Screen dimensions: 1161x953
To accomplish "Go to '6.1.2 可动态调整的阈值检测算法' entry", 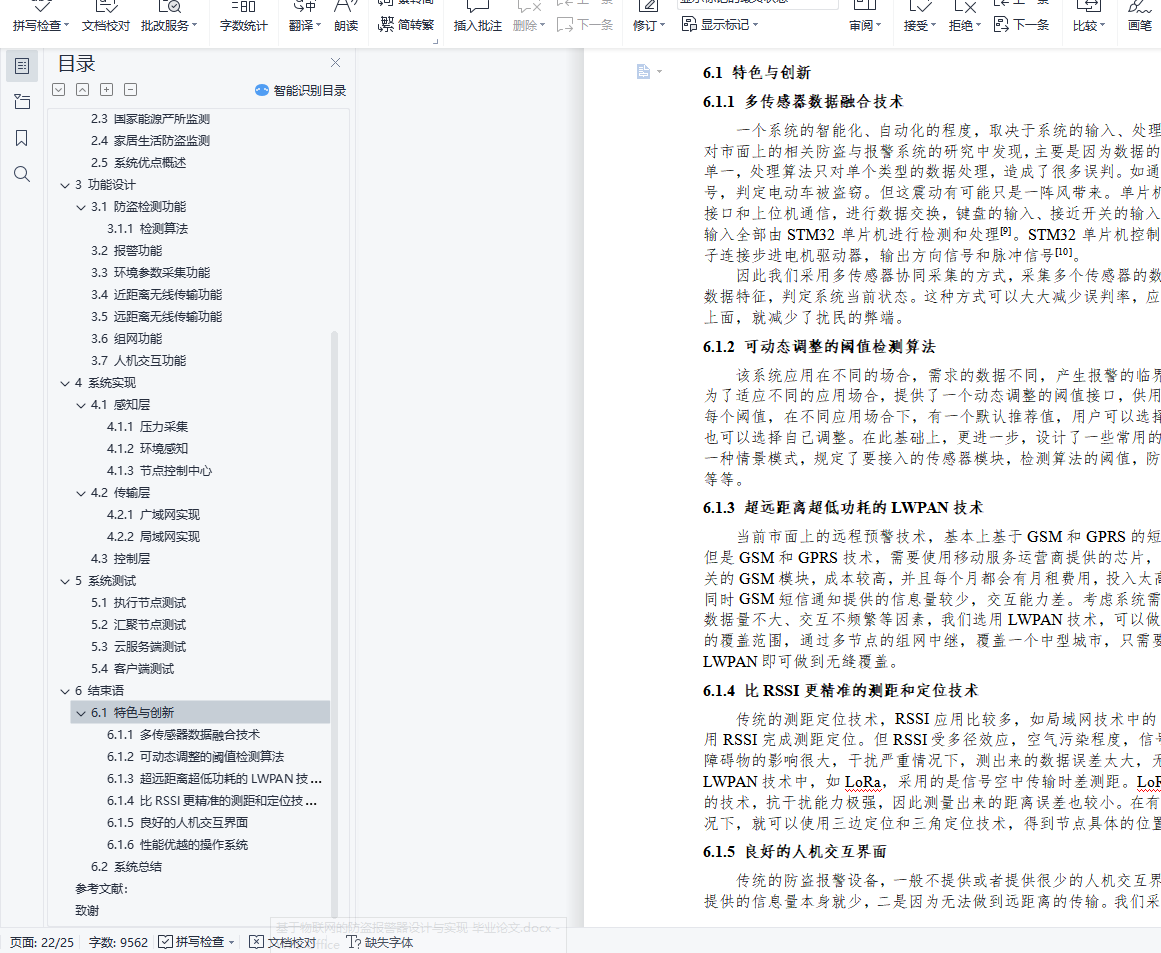I will tap(195, 757).
